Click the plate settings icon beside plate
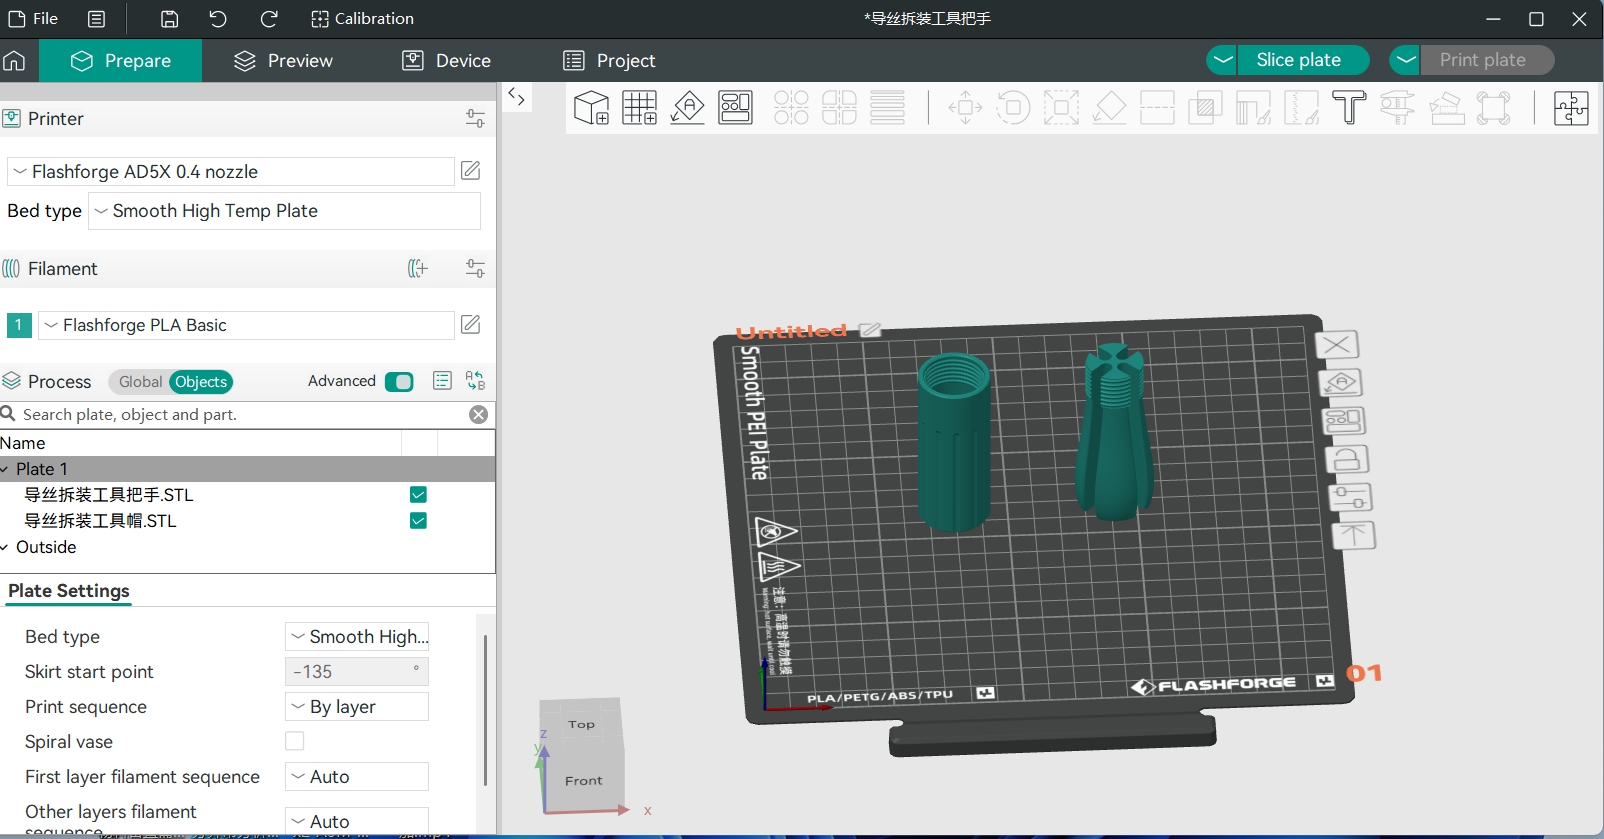The height and width of the screenshot is (839, 1604). pos(1350,497)
